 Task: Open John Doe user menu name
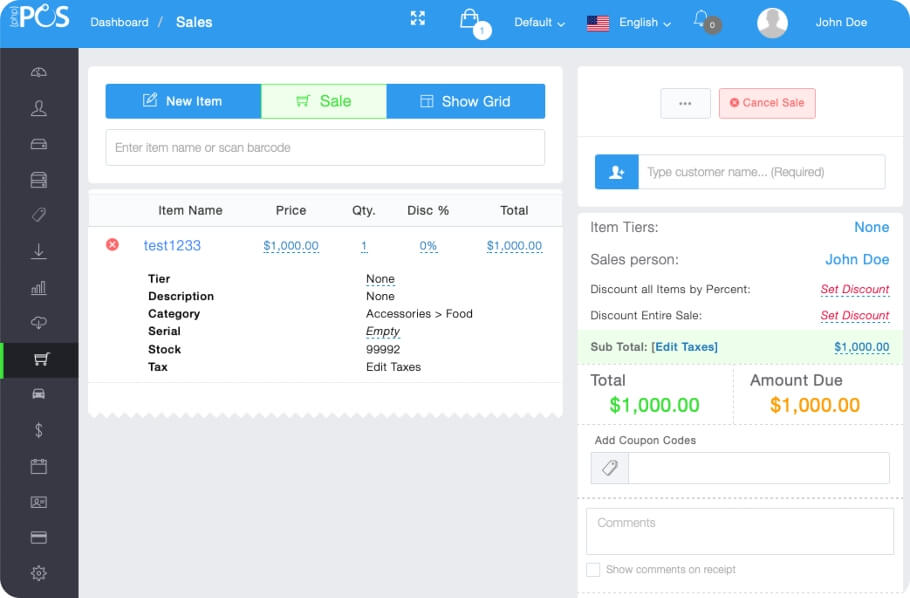[x=841, y=22]
